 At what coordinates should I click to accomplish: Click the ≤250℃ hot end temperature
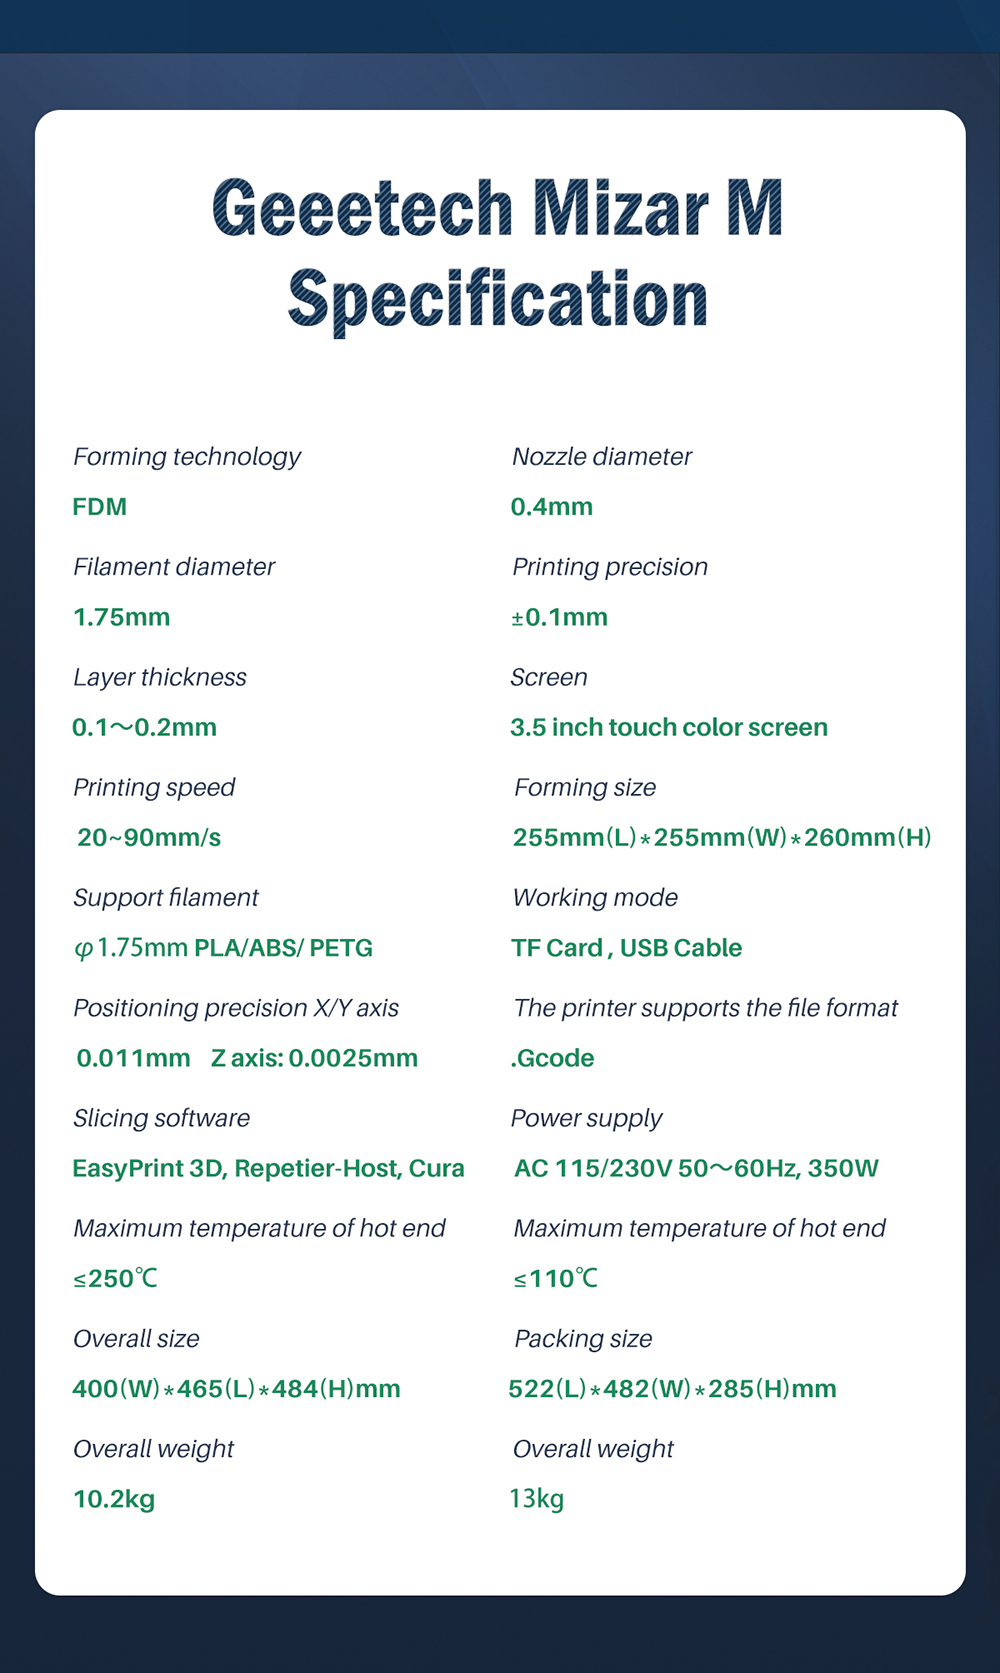click(116, 1279)
